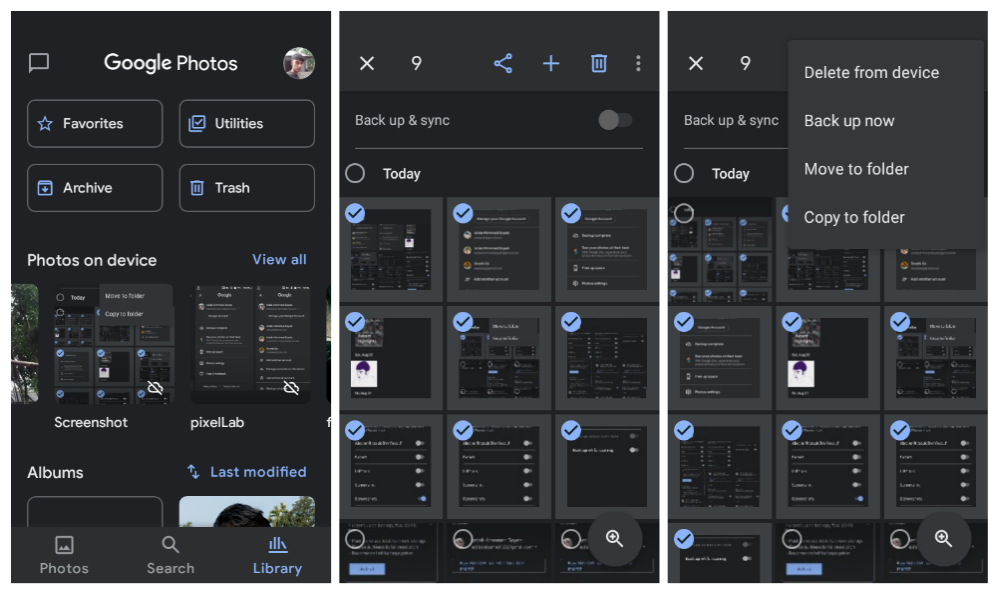Open the pixelLab device folder thumbnail

tap(251, 344)
